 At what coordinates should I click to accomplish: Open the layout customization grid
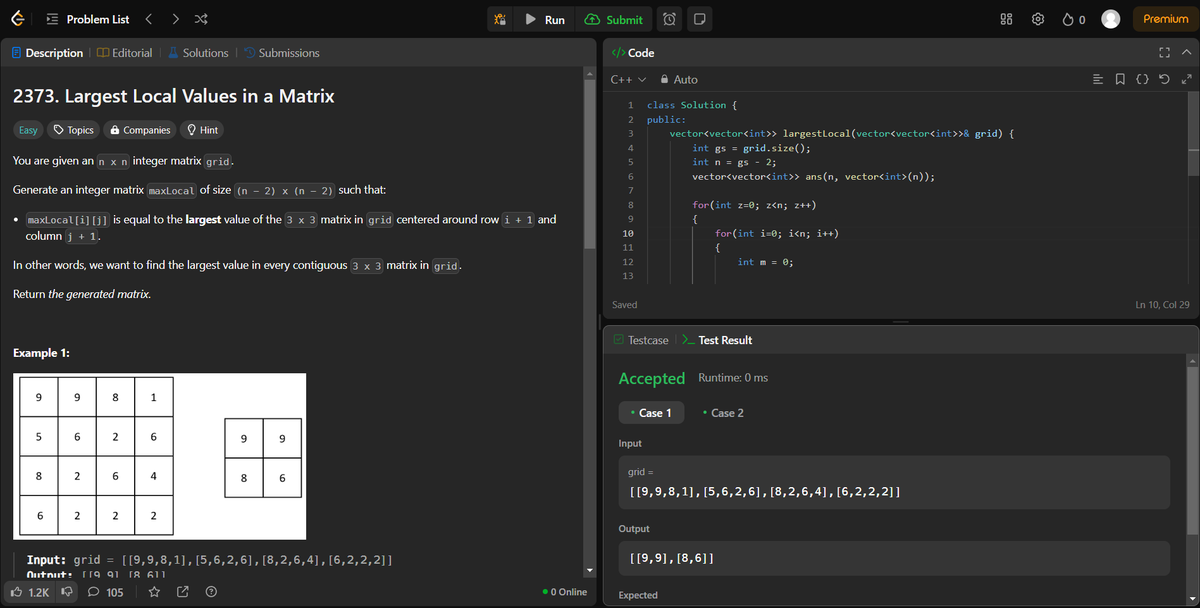[1005, 18]
